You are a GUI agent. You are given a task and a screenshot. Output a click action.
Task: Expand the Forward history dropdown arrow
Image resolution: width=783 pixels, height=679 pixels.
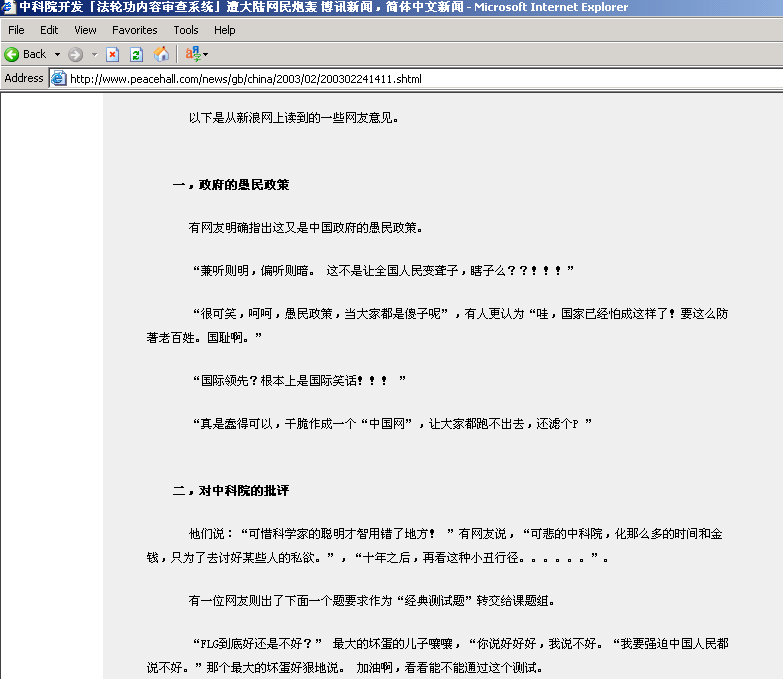(x=94, y=54)
